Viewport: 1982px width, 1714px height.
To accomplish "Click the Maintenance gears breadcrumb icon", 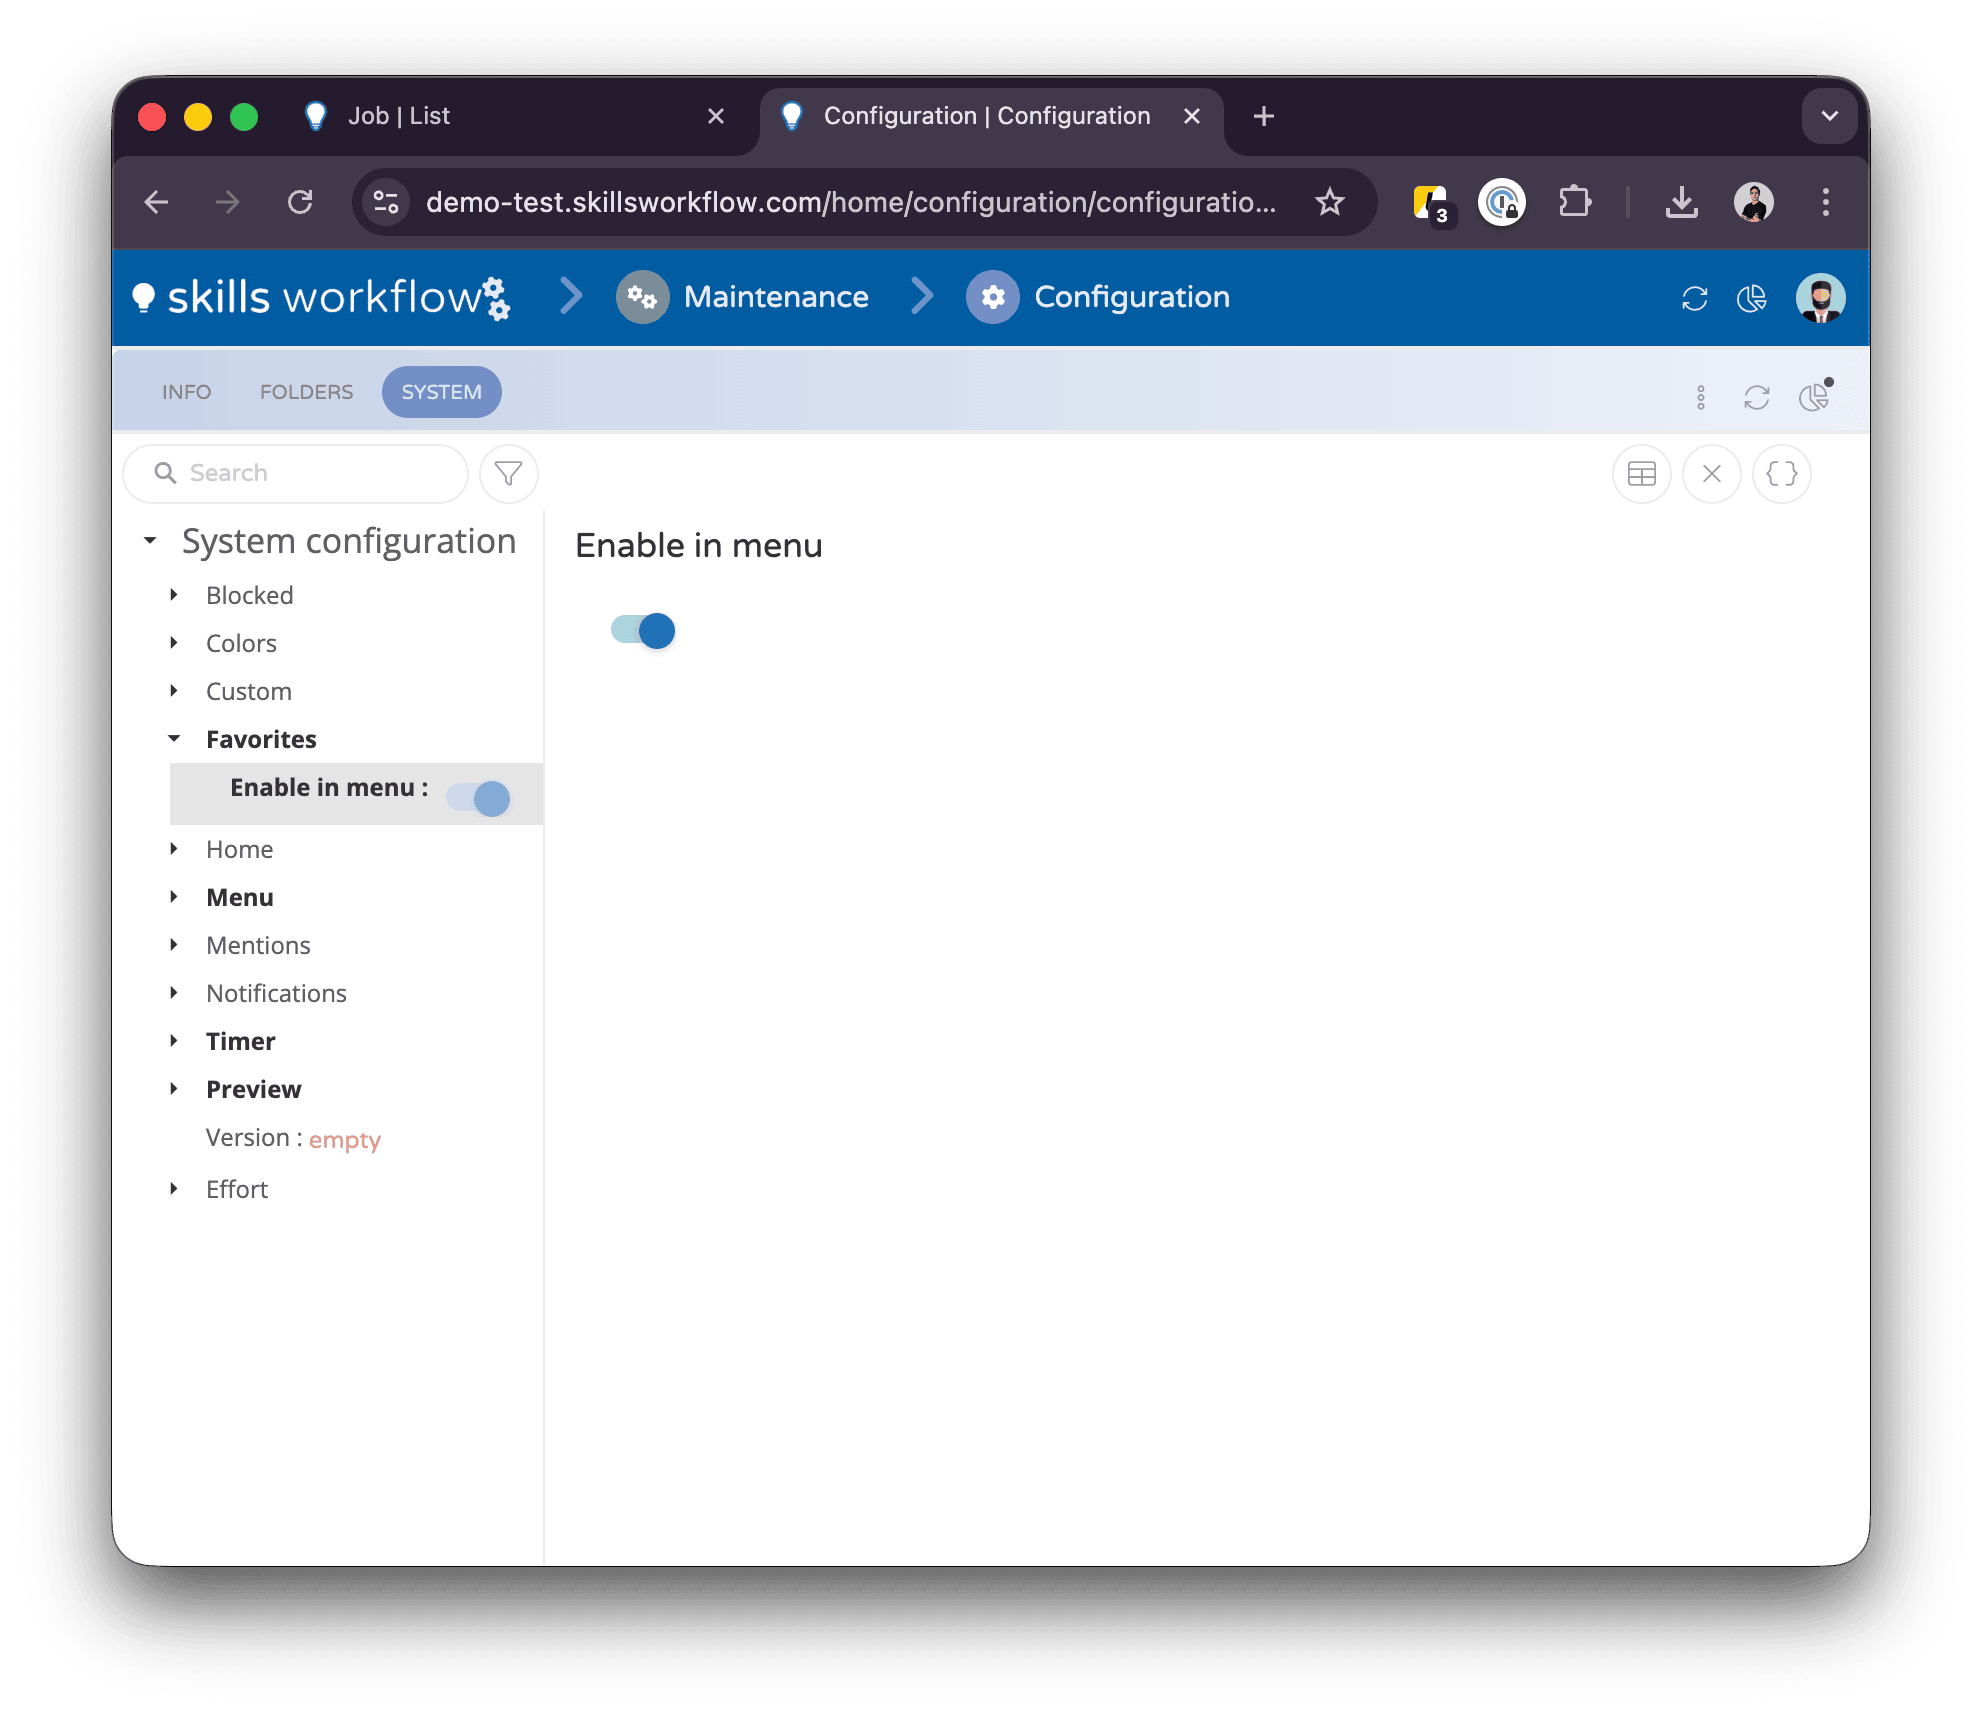I will point(642,297).
